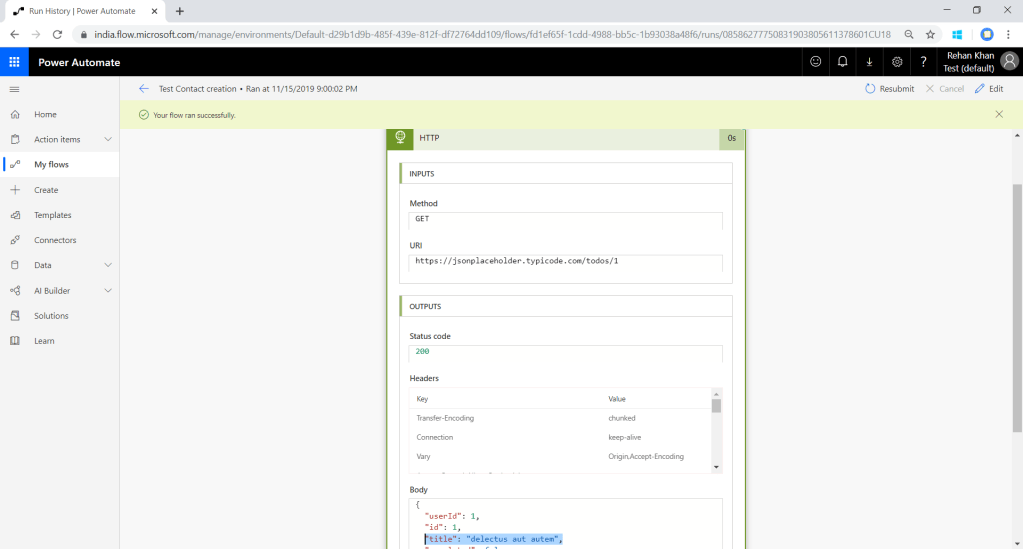Screen dimensions: 1023x549
Task: Open the notifications bell
Action: click(843, 62)
